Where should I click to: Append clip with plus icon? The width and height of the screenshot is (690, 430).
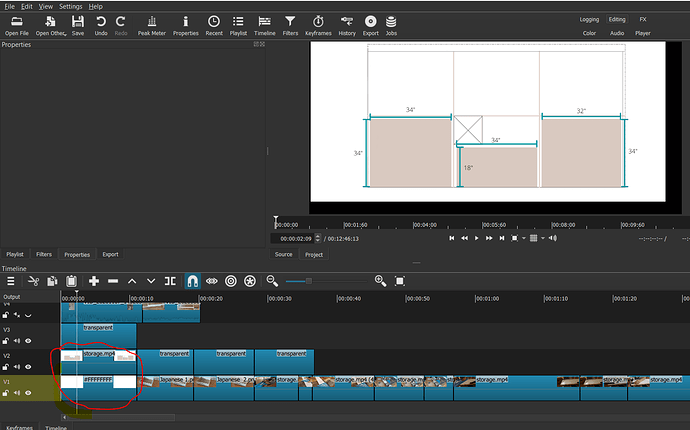[x=94, y=281]
